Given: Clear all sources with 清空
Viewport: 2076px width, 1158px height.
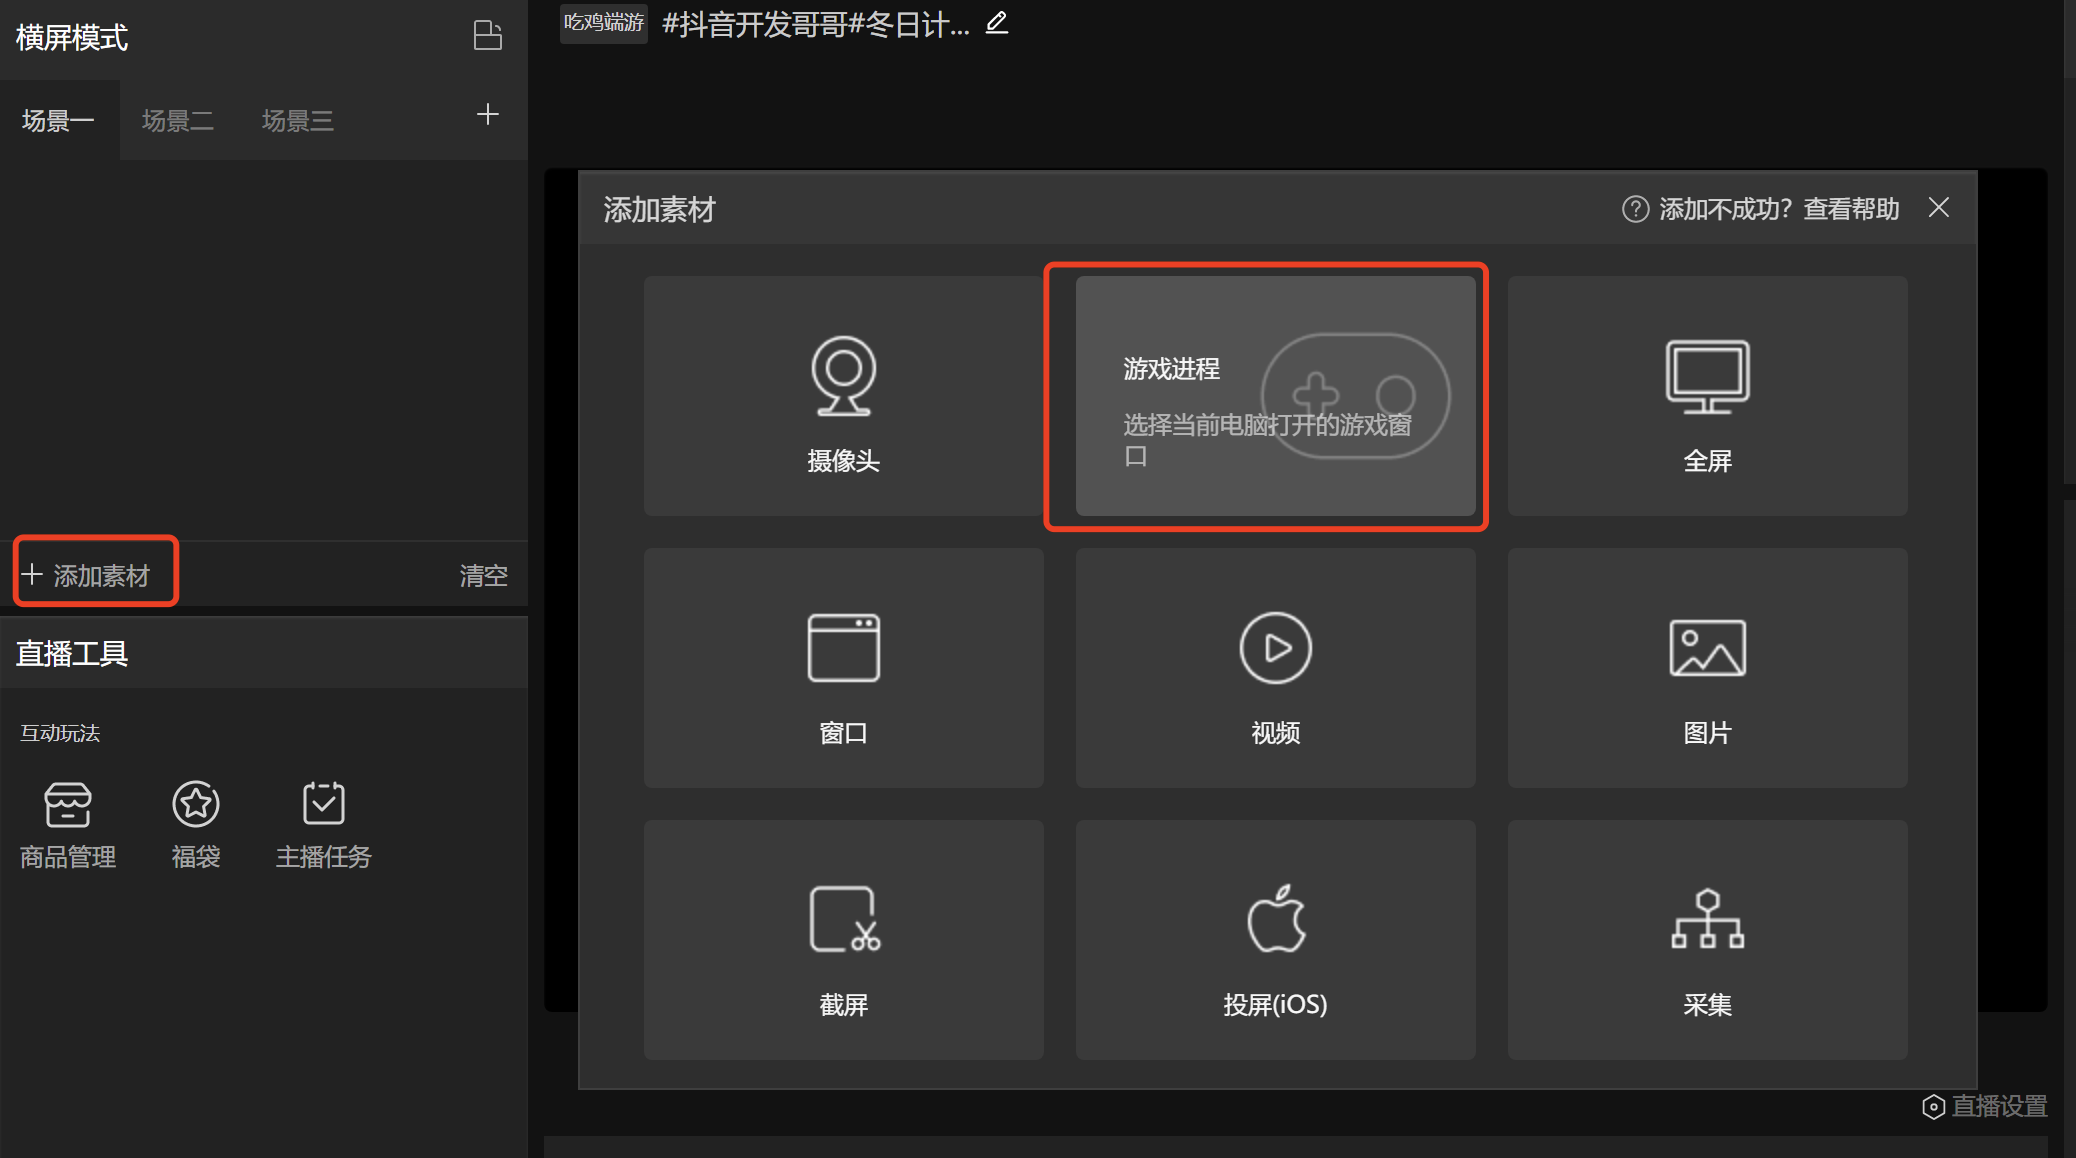Looking at the screenshot, I should click(x=483, y=575).
